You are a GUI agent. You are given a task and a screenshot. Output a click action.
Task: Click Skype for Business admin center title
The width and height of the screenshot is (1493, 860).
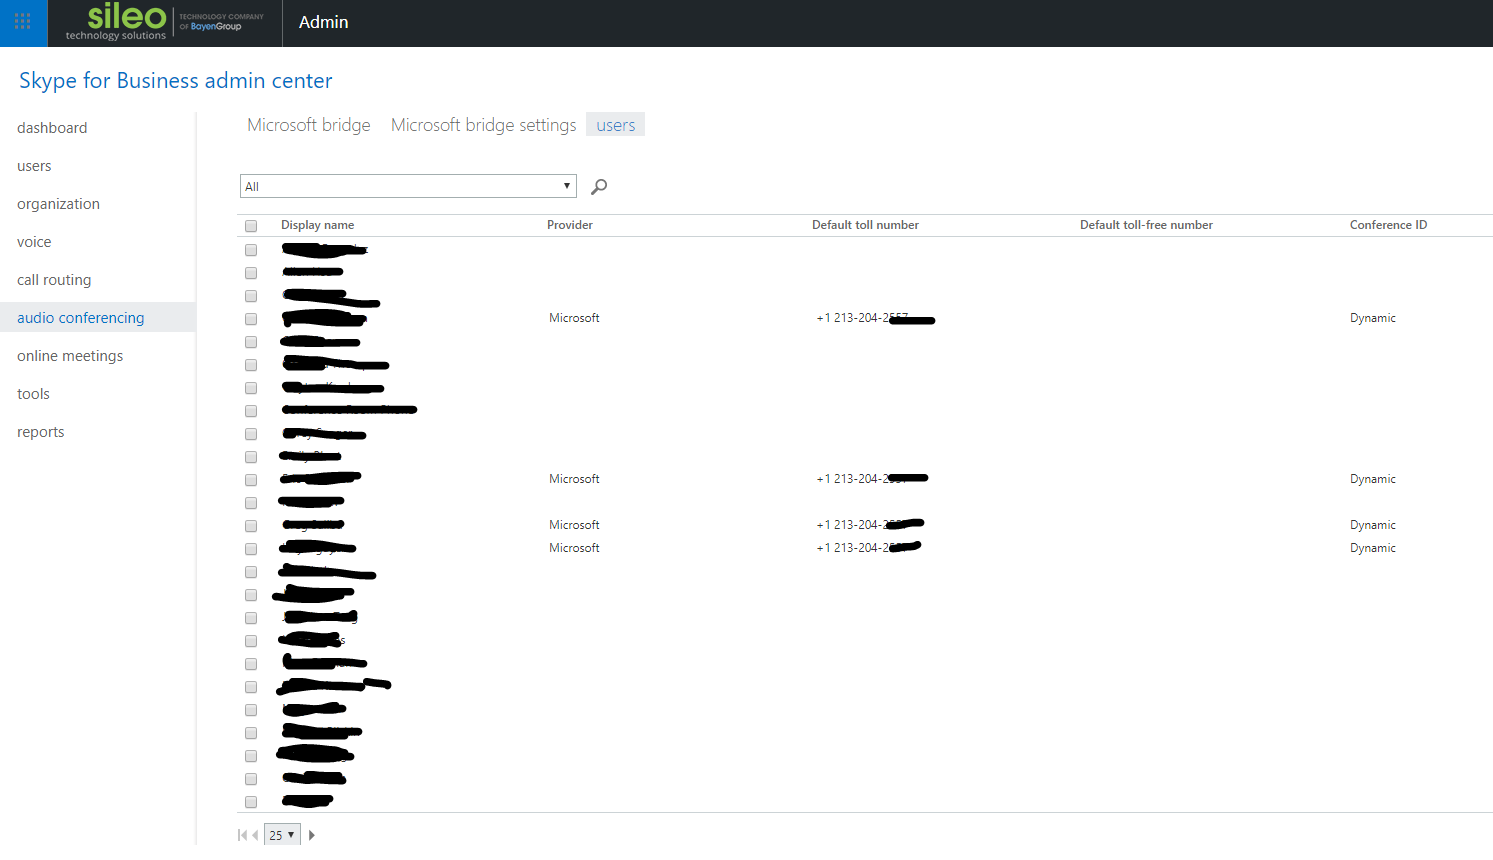pos(176,80)
